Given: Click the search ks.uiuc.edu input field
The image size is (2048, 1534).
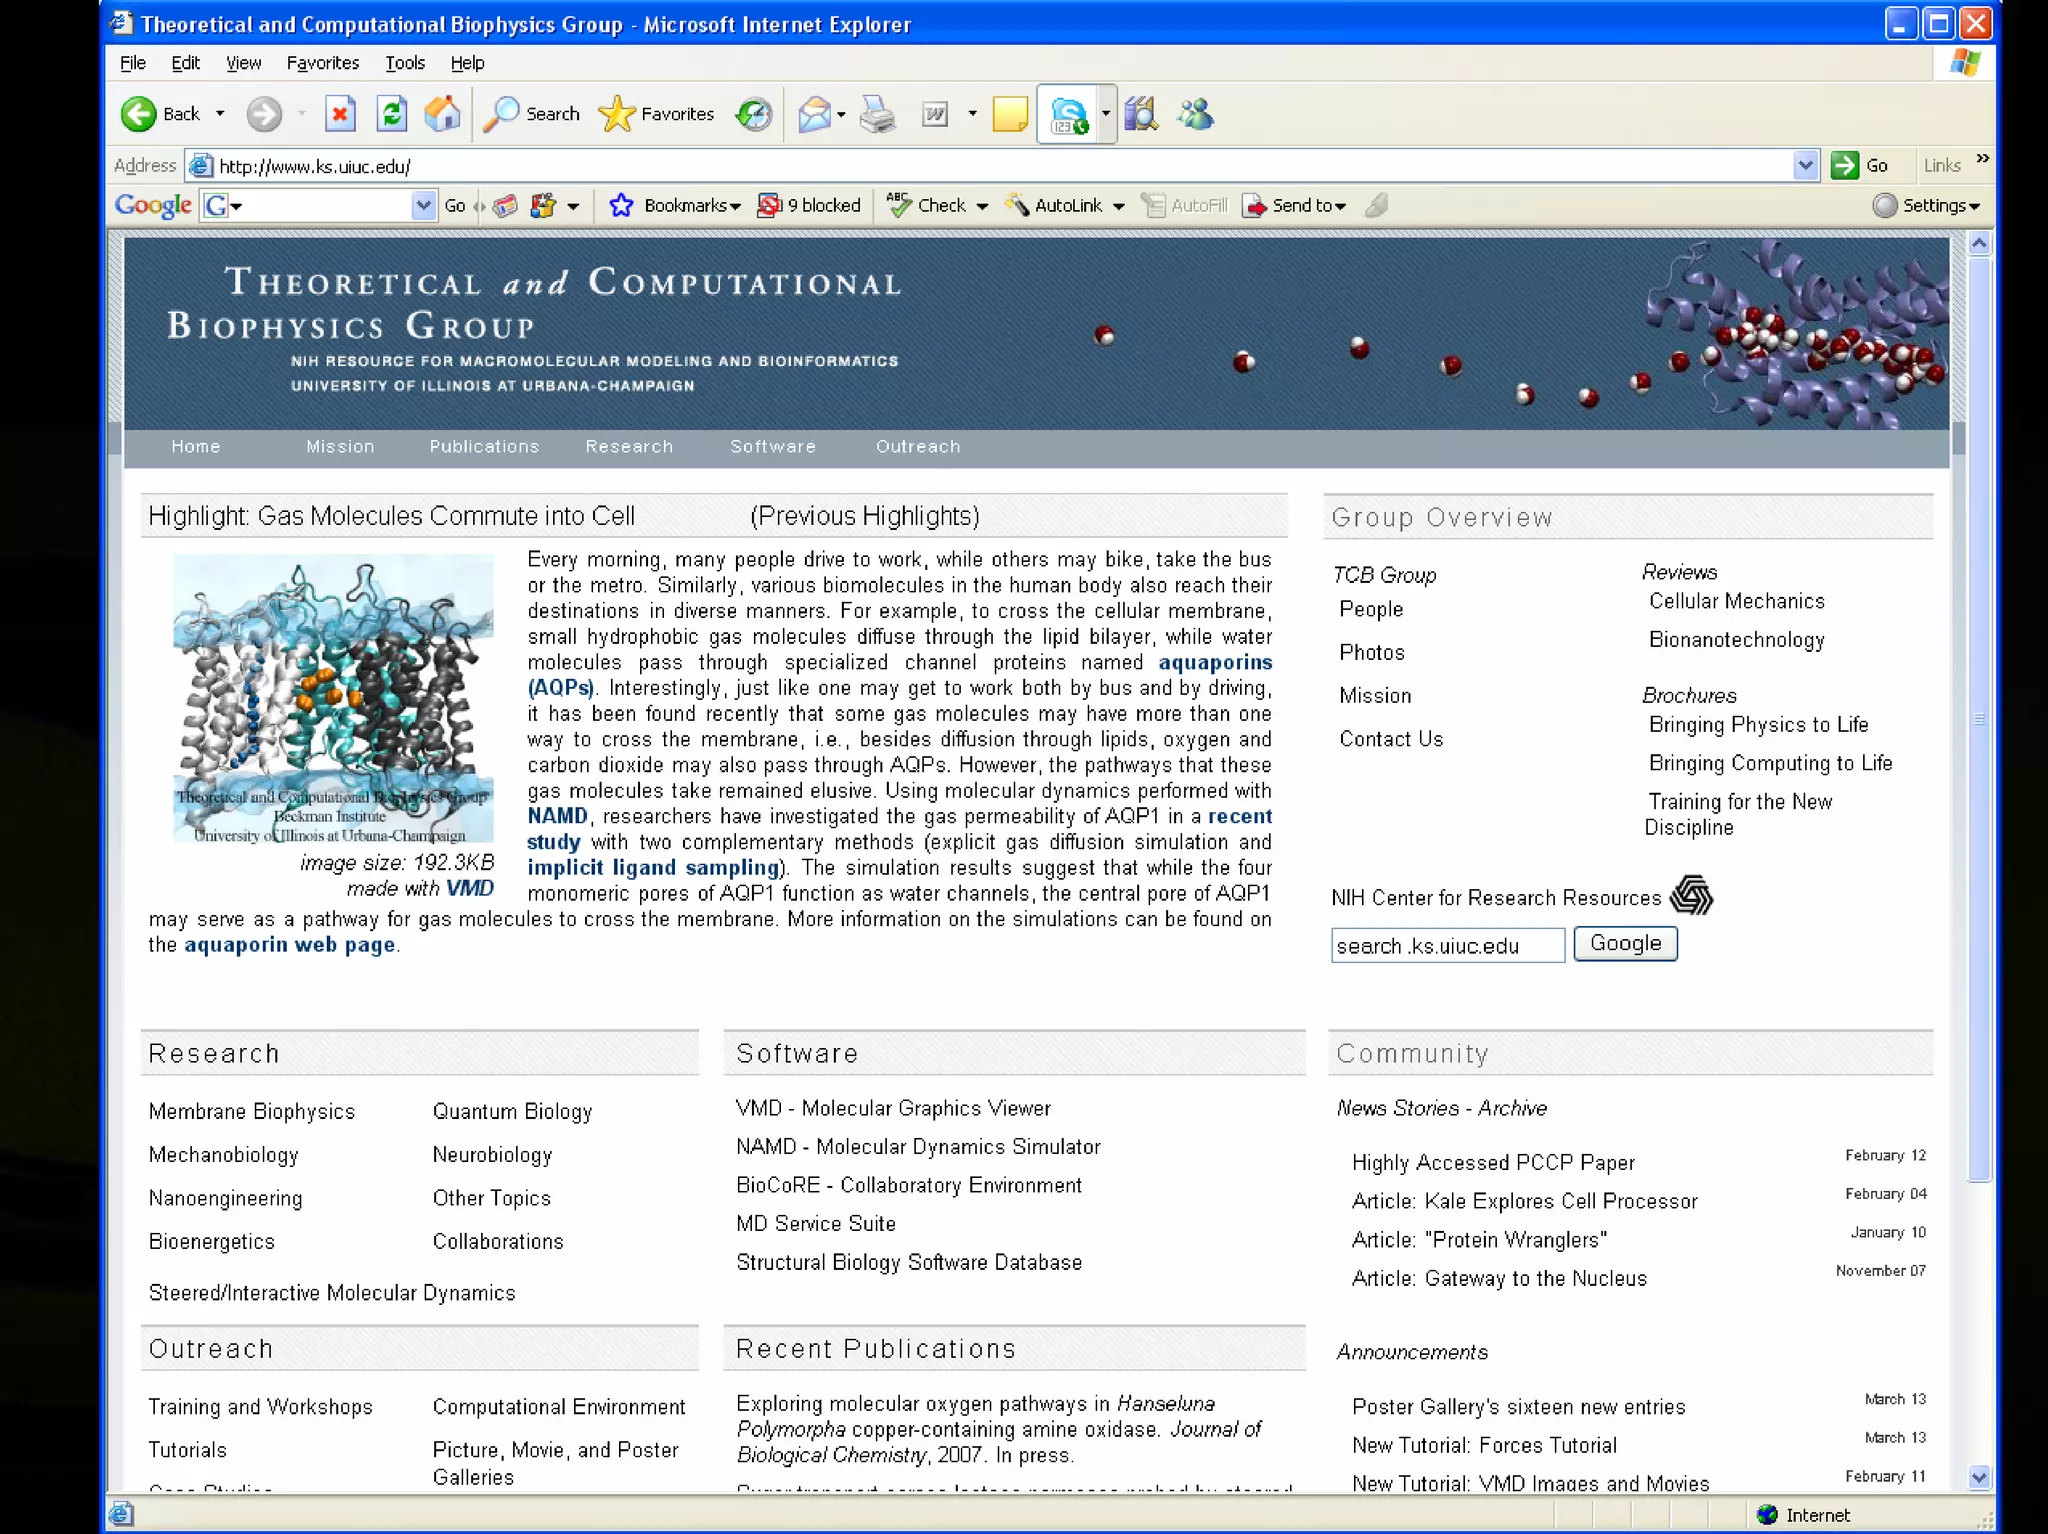Looking at the screenshot, I should click(1446, 945).
